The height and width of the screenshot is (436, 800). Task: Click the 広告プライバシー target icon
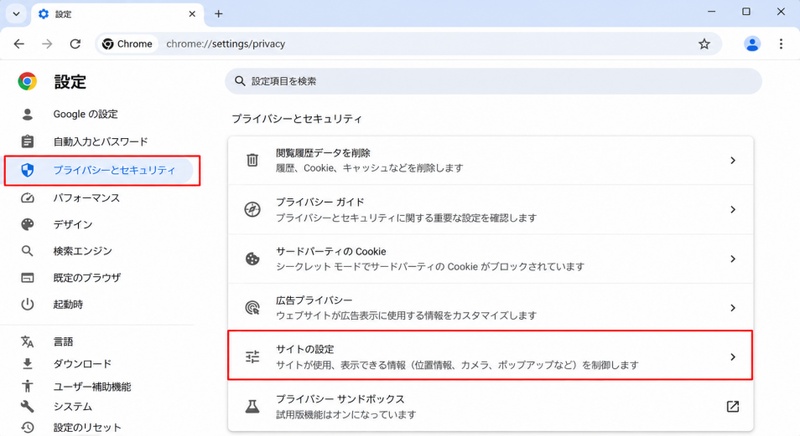coord(253,307)
